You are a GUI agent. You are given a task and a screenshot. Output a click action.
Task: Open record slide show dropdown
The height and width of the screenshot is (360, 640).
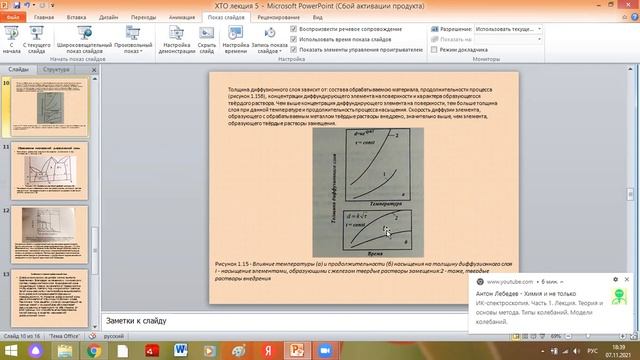269,39
